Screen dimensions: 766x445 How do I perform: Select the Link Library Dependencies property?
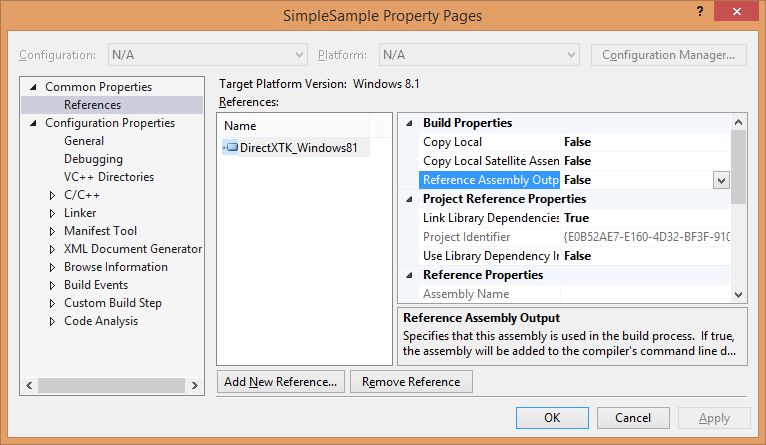[x=574, y=218]
